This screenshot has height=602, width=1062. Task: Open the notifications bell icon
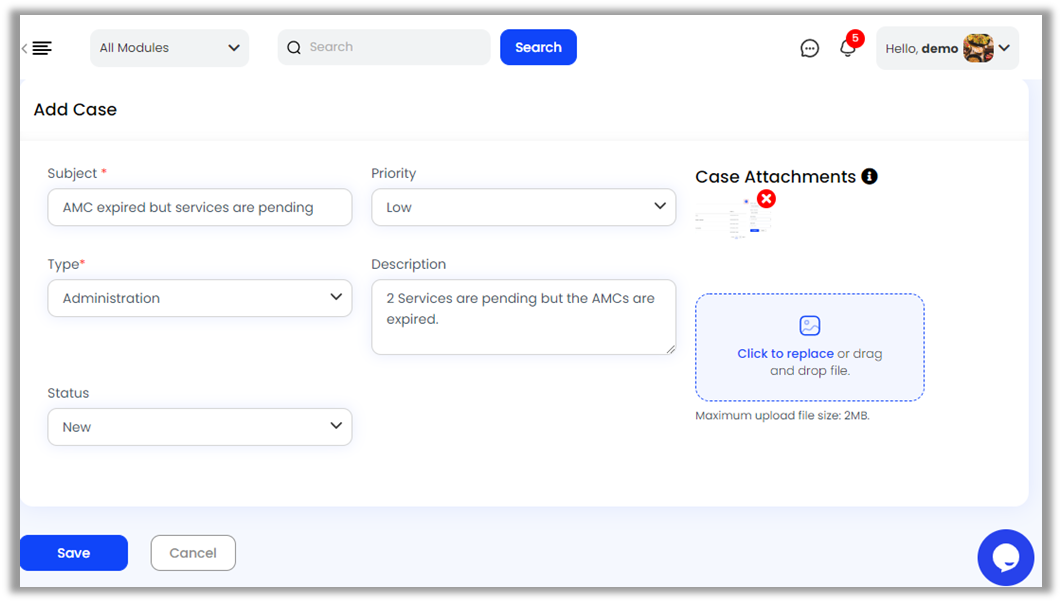coord(848,48)
